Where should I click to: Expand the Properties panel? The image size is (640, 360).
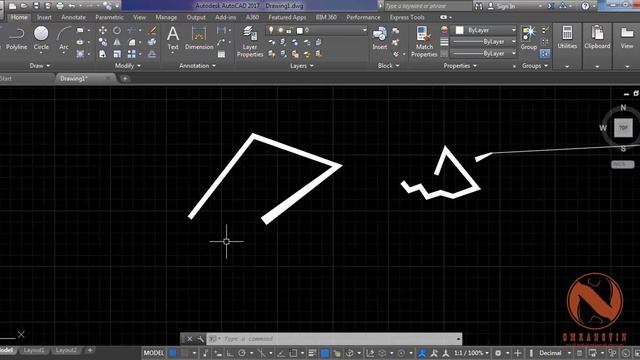[460, 66]
